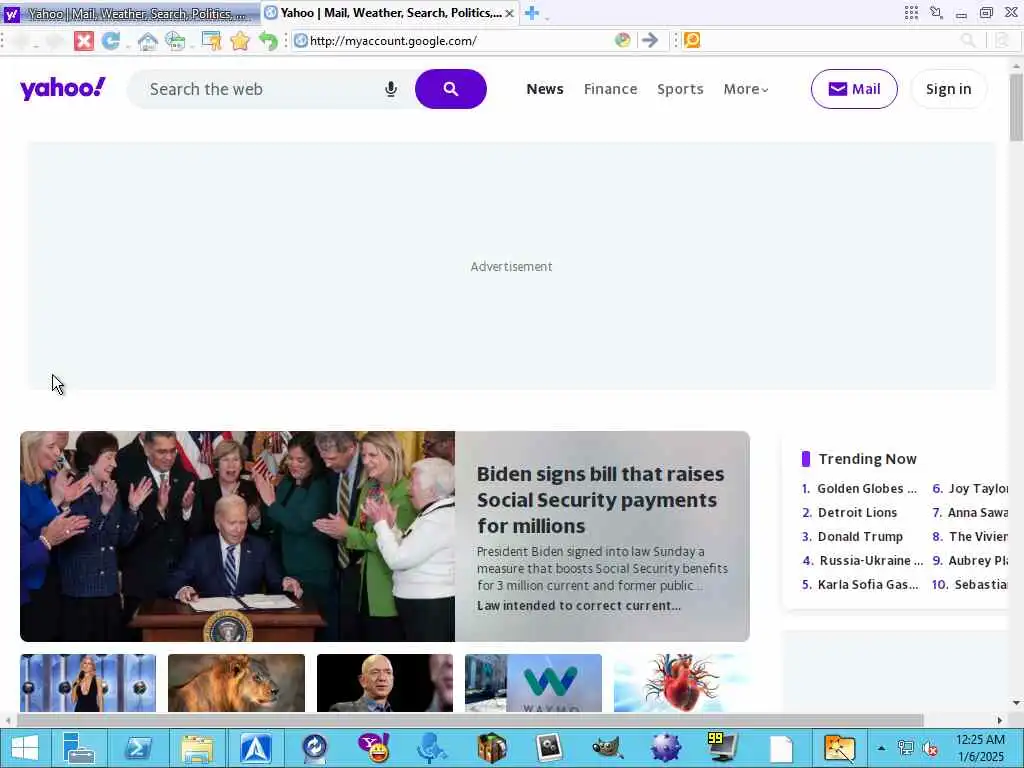Screen dimensions: 1024x768
Task: Click the Biden signing photo
Action: [x=238, y=536]
